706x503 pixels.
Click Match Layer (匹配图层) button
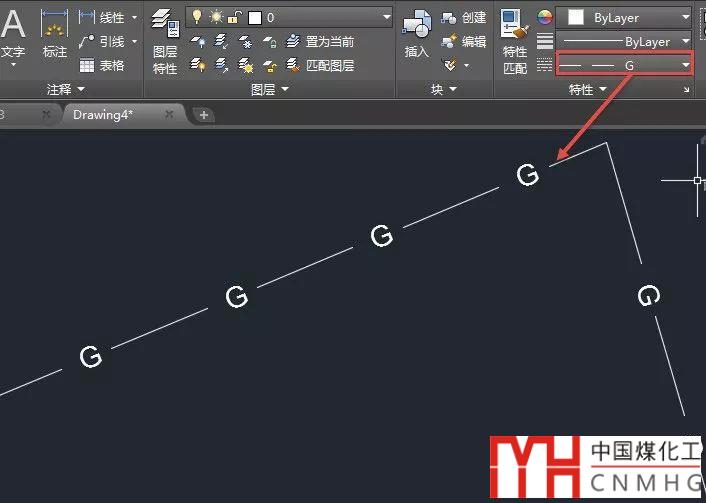(x=320, y=65)
